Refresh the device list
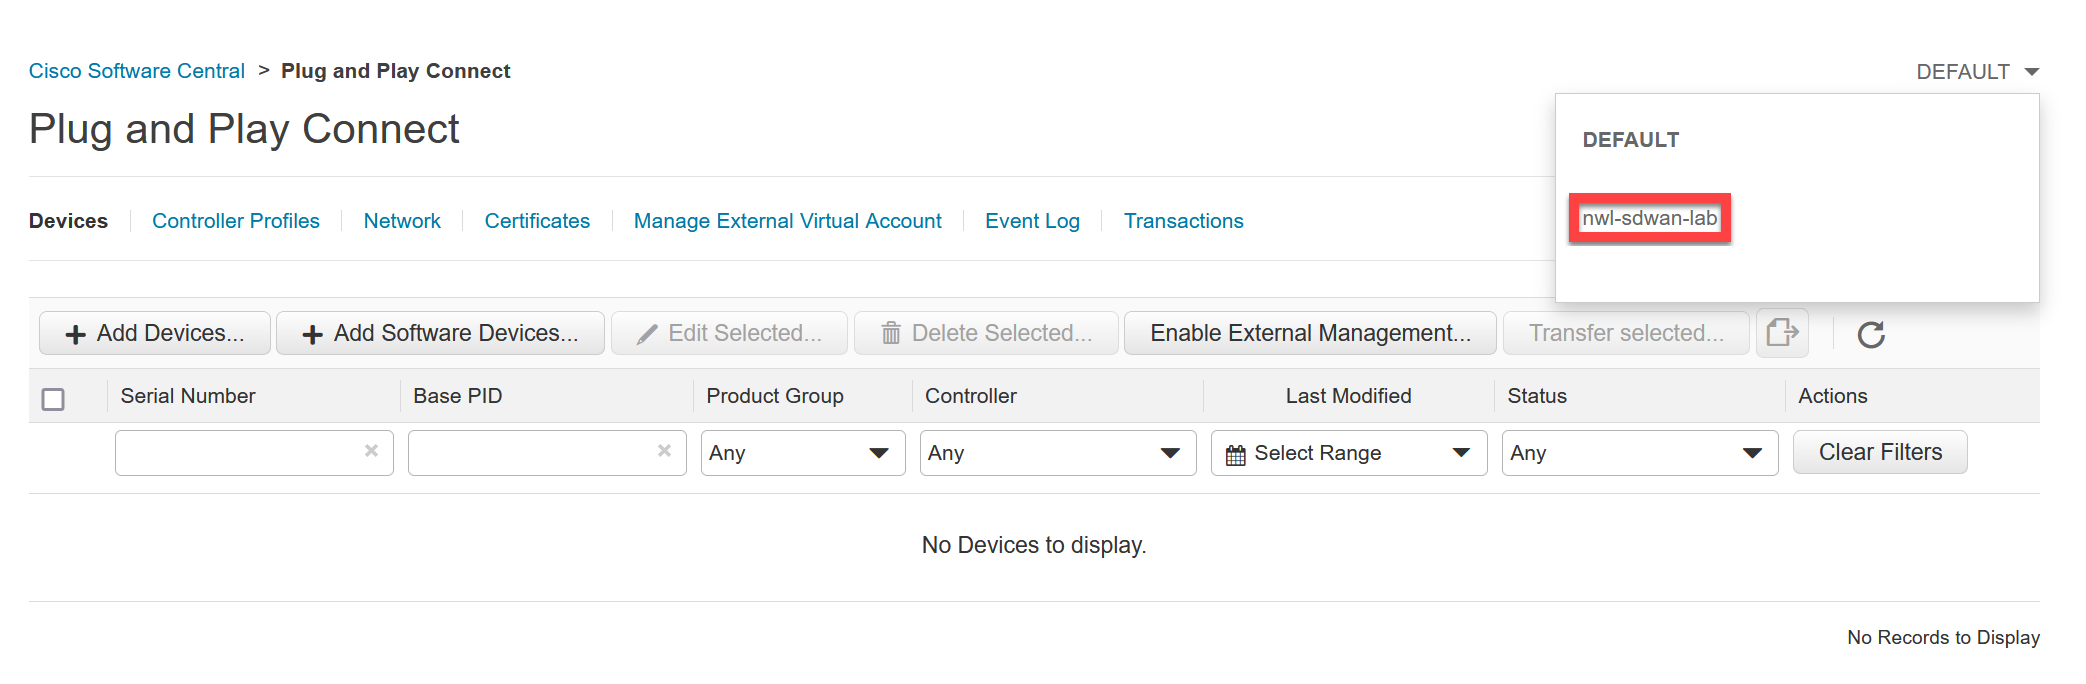 (x=1871, y=334)
